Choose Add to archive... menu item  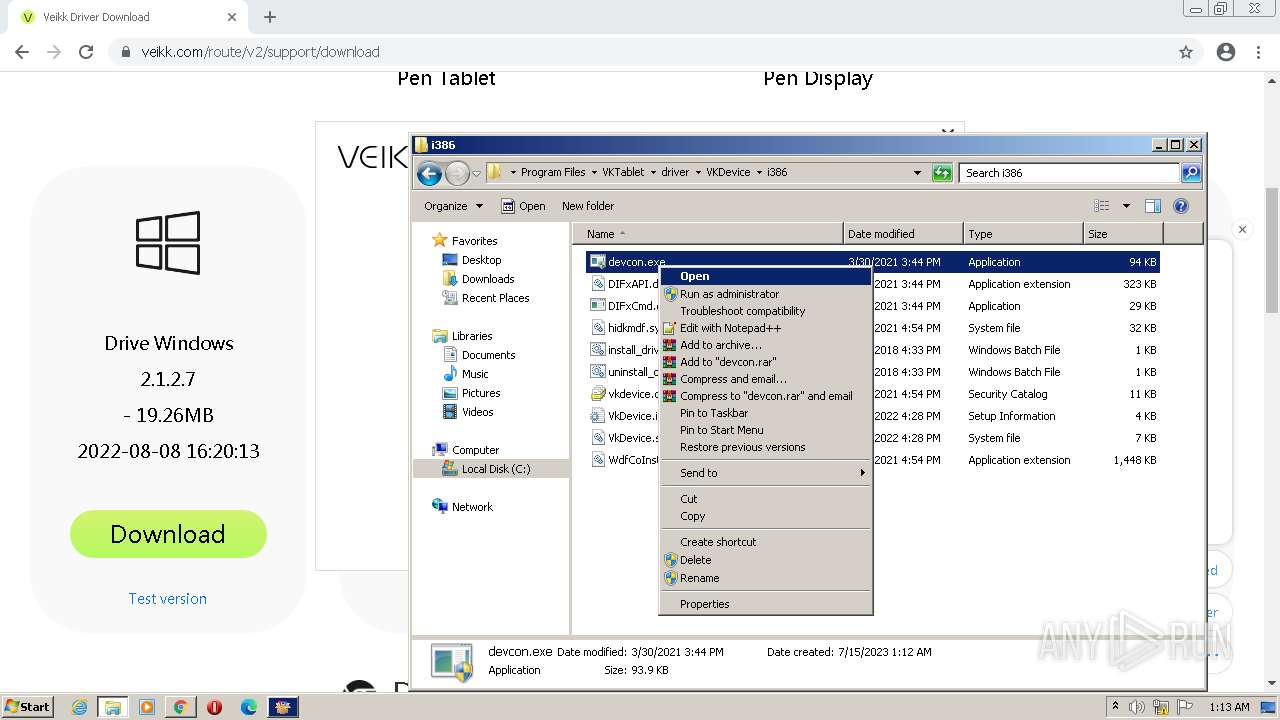coord(765,345)
